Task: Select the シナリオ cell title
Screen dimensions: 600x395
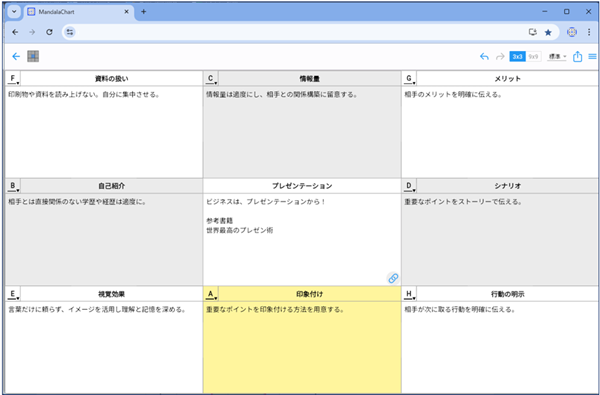Action: coord(507,186)
